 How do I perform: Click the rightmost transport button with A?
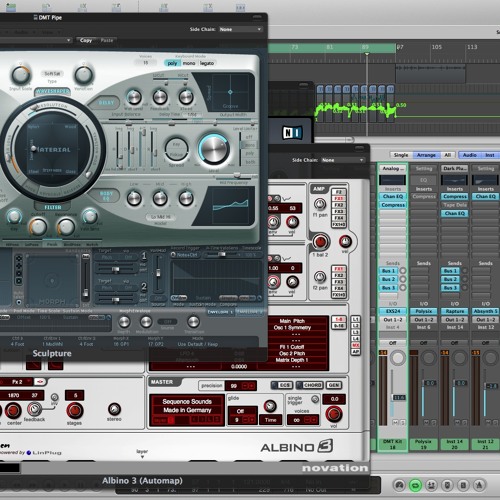pos(479,485)
